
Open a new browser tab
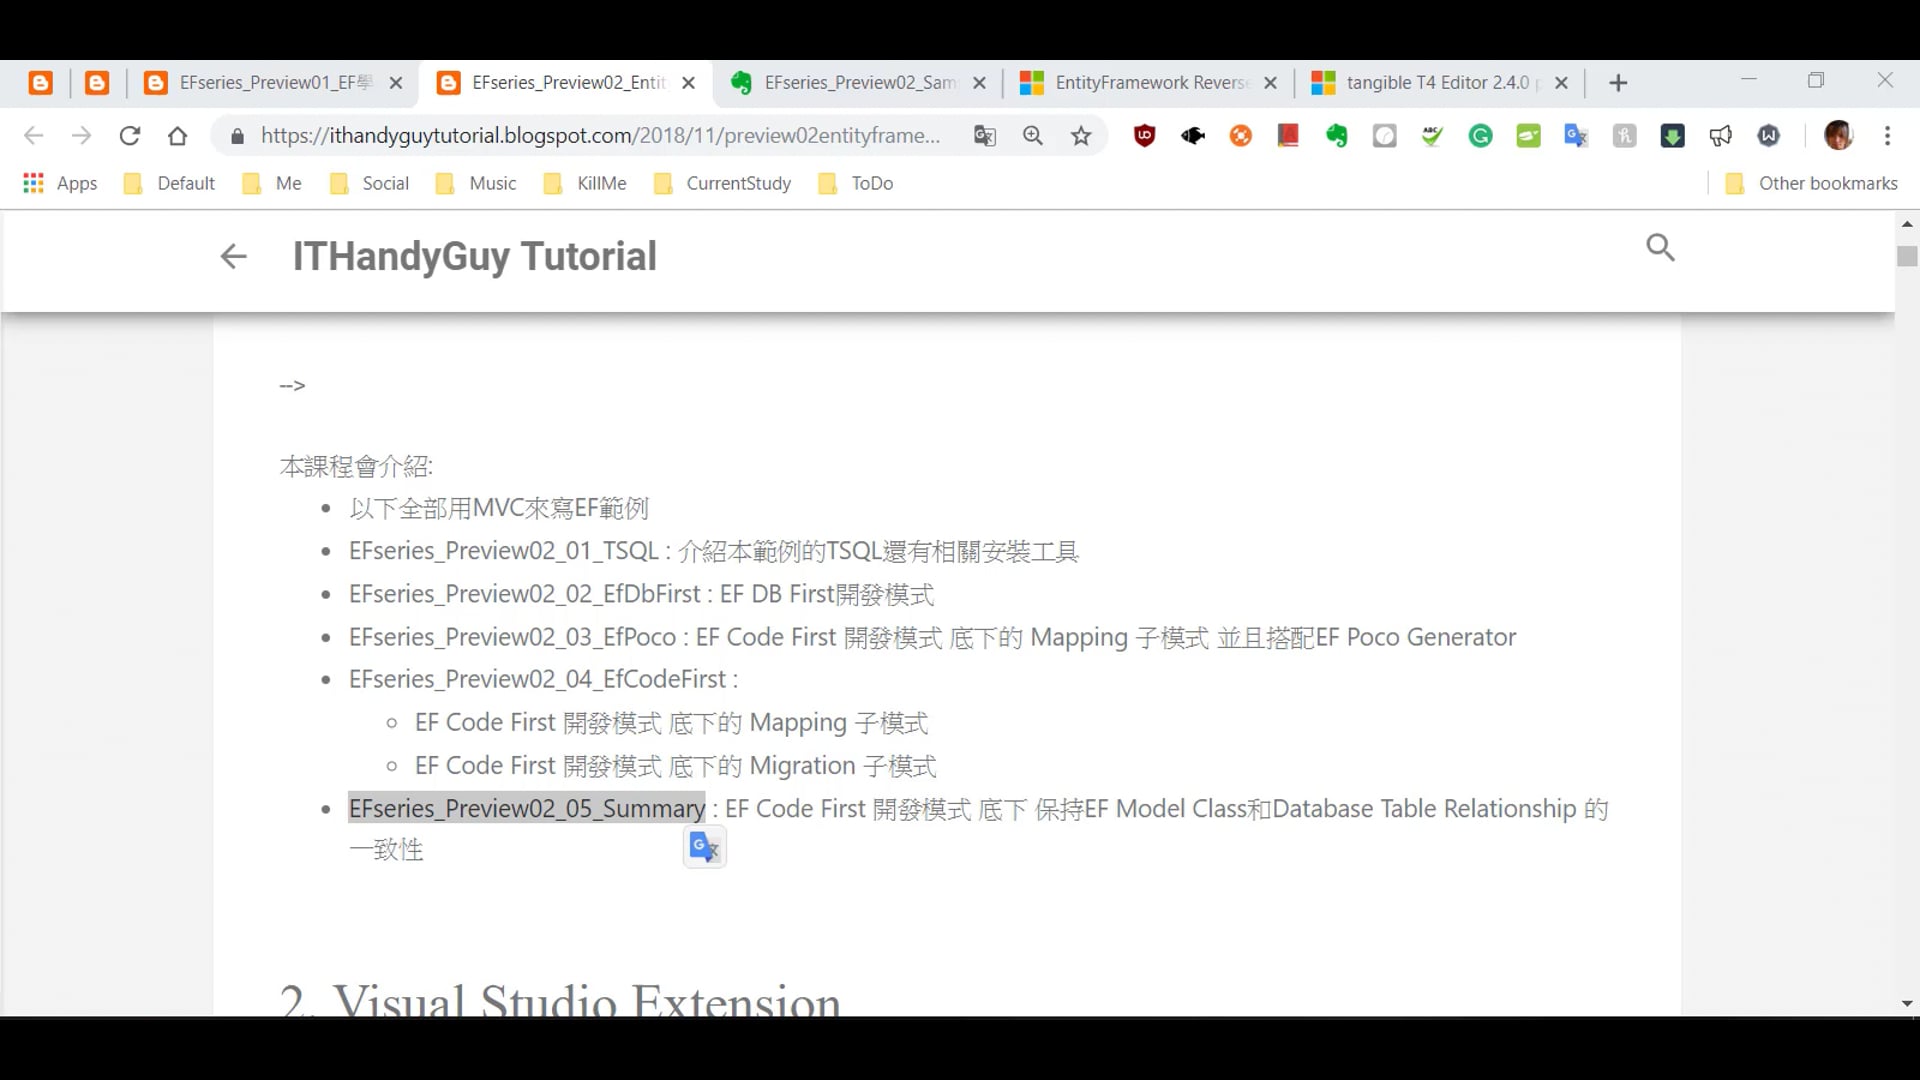tap(1618, 83)
